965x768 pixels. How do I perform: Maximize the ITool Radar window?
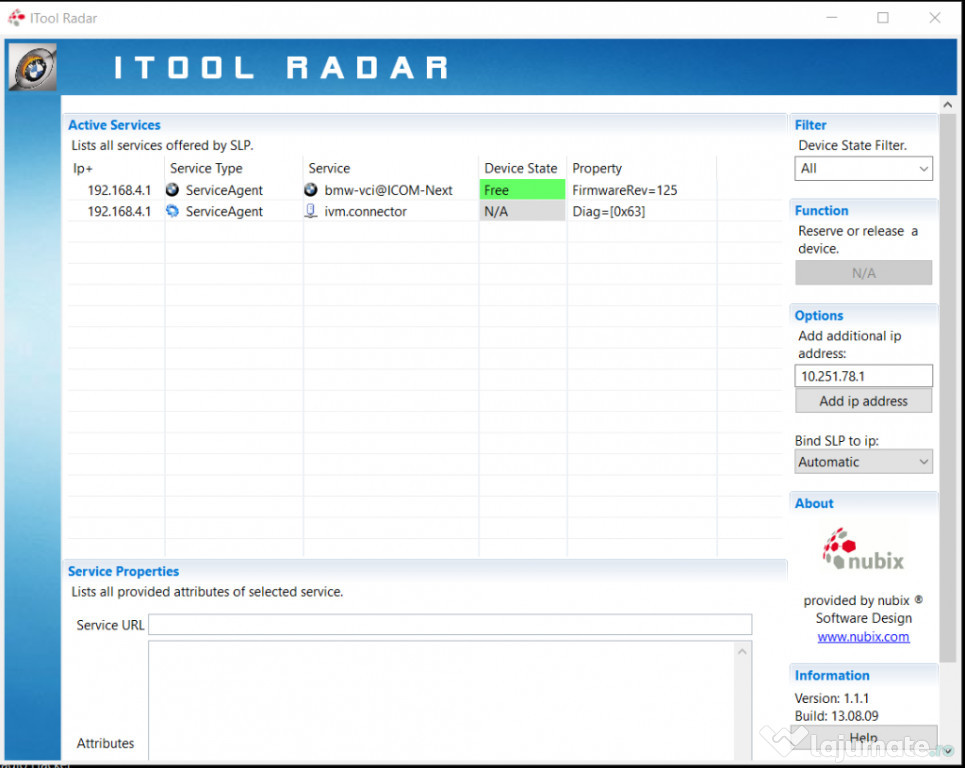[x=883, y=18]
